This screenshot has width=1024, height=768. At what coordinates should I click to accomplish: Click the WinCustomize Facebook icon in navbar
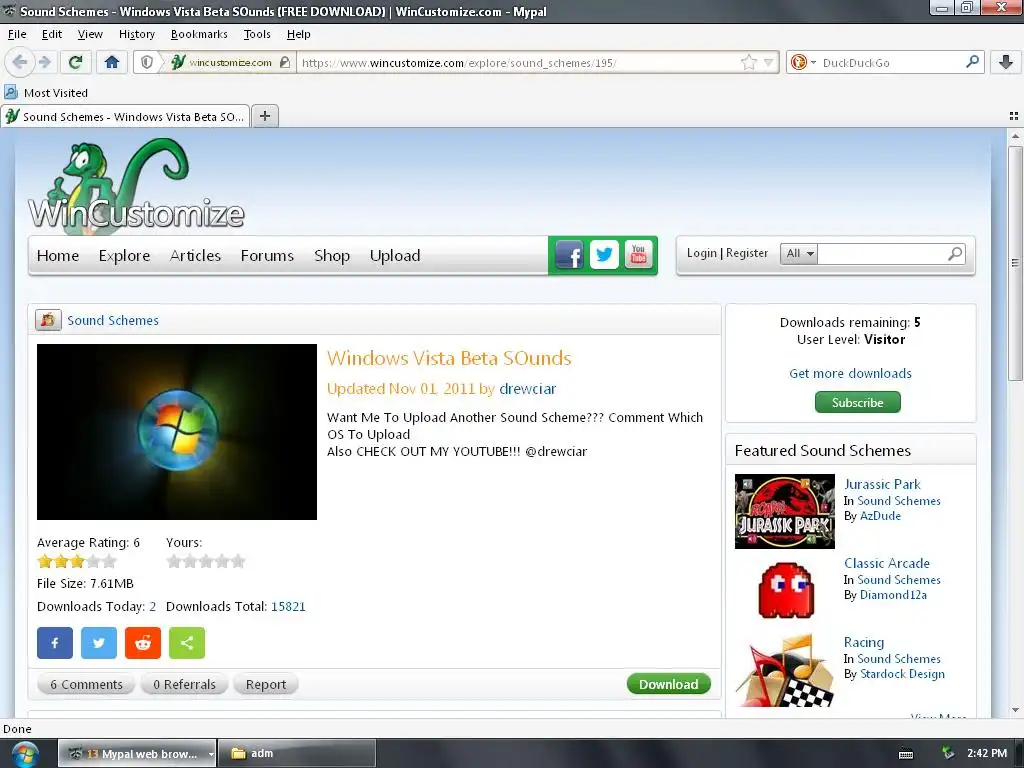point(569,255)
